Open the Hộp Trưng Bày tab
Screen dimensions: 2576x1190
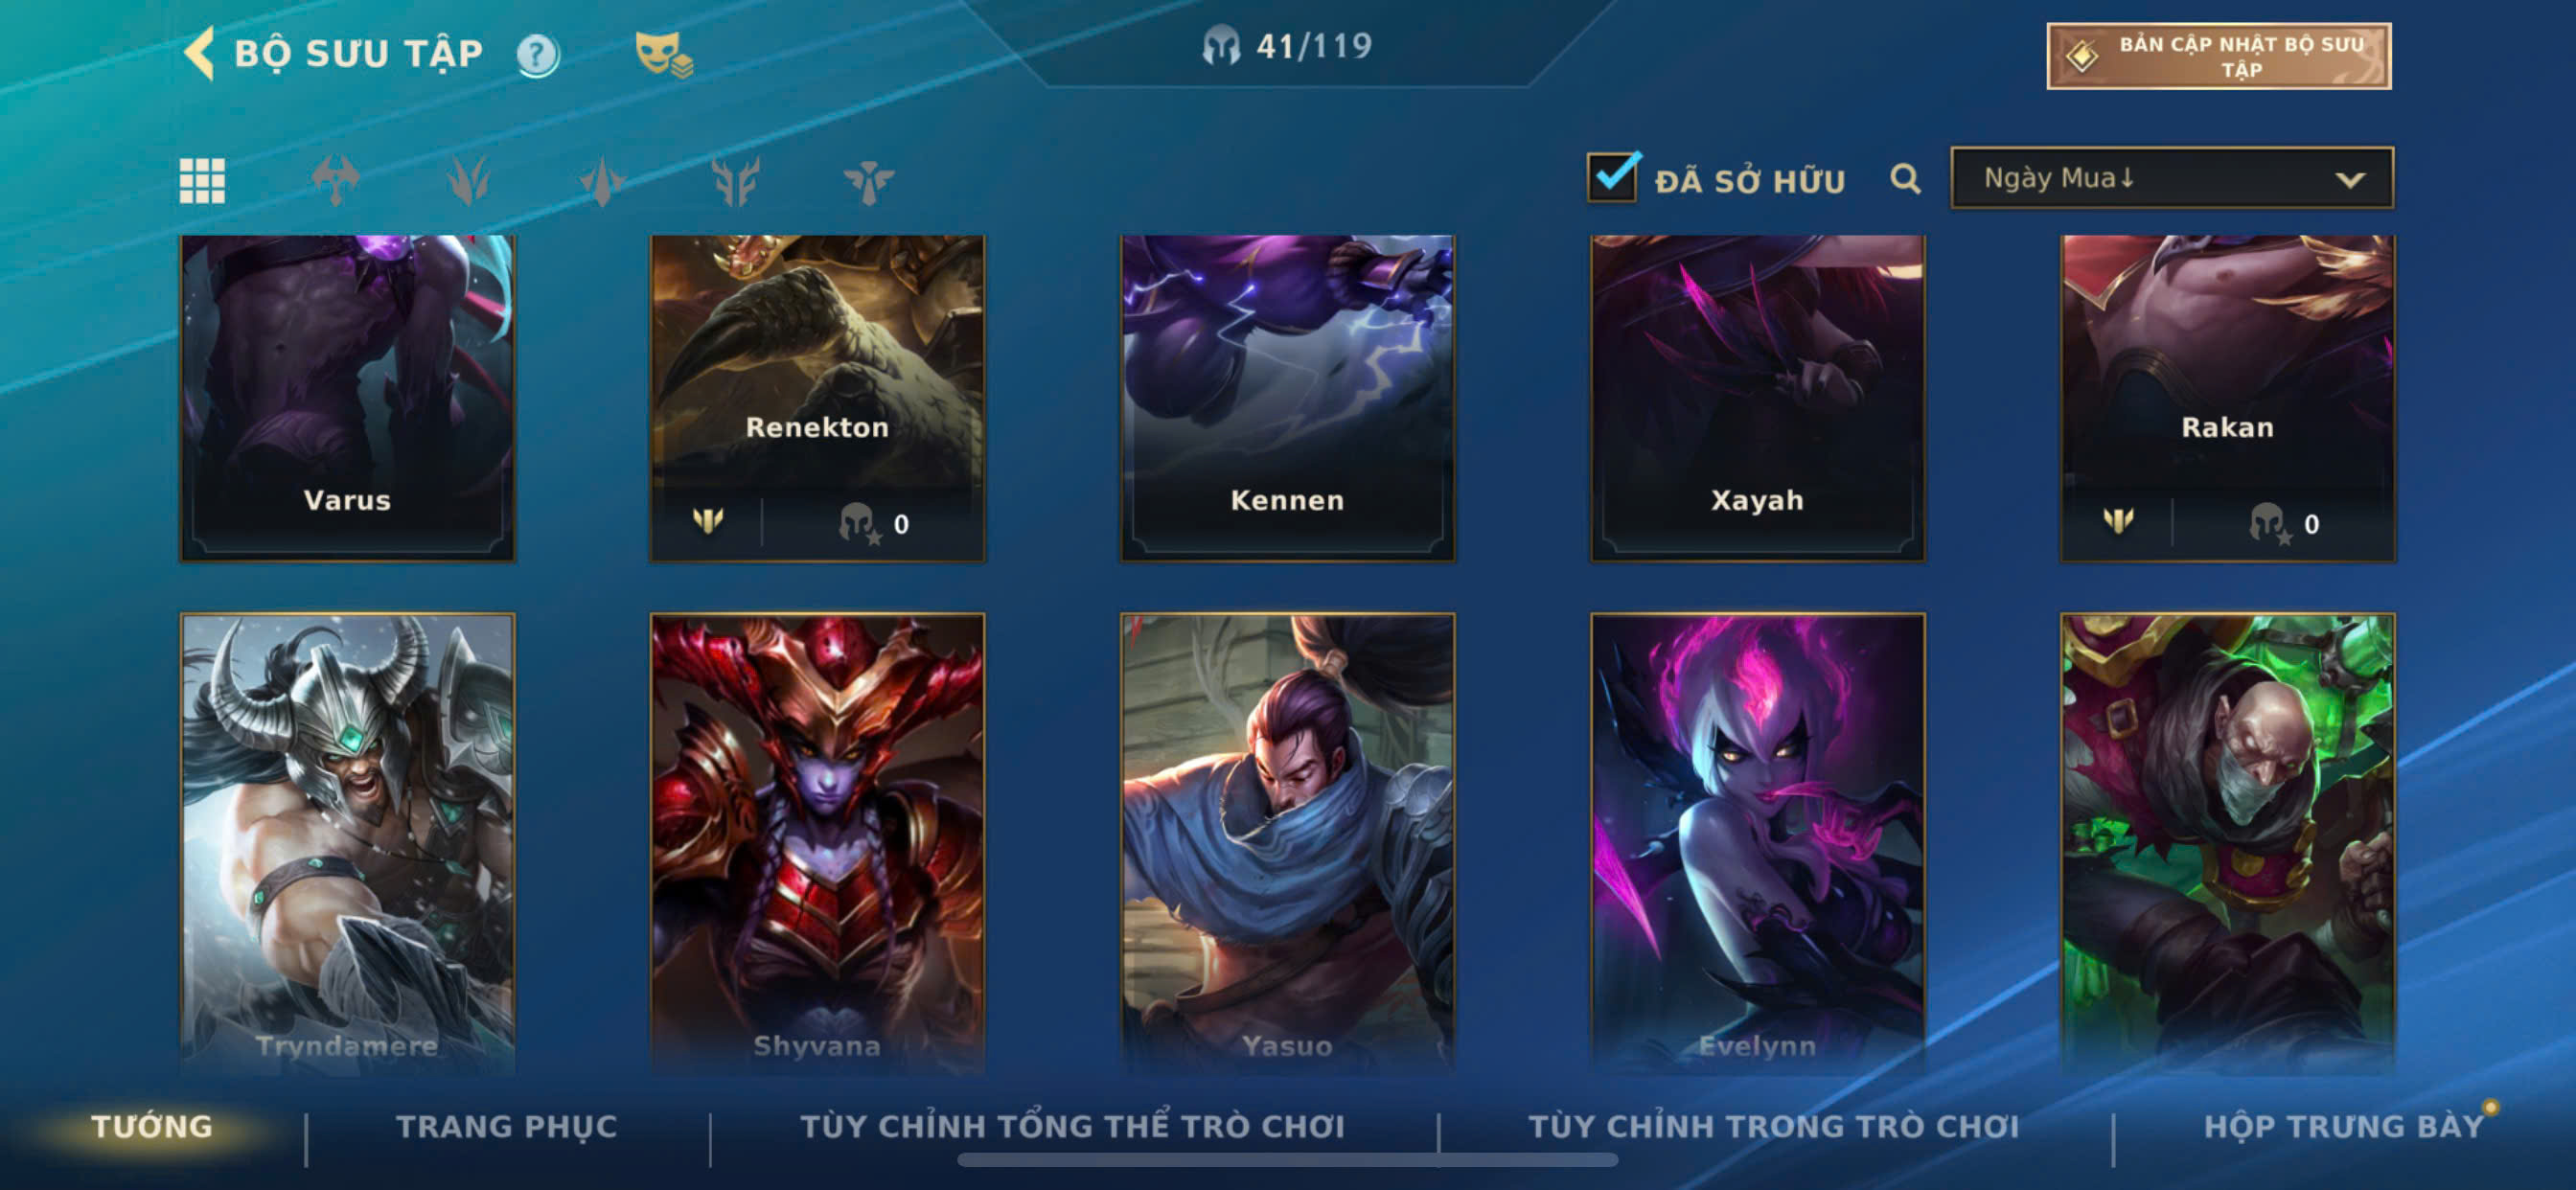2344,1127
